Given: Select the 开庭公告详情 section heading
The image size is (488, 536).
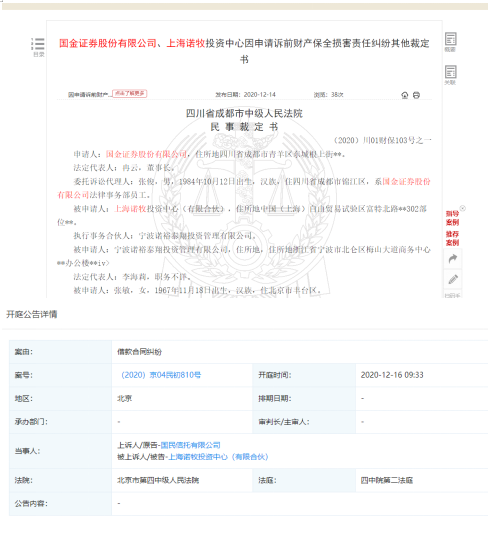Looking at the screenshot, I should 31,314.
